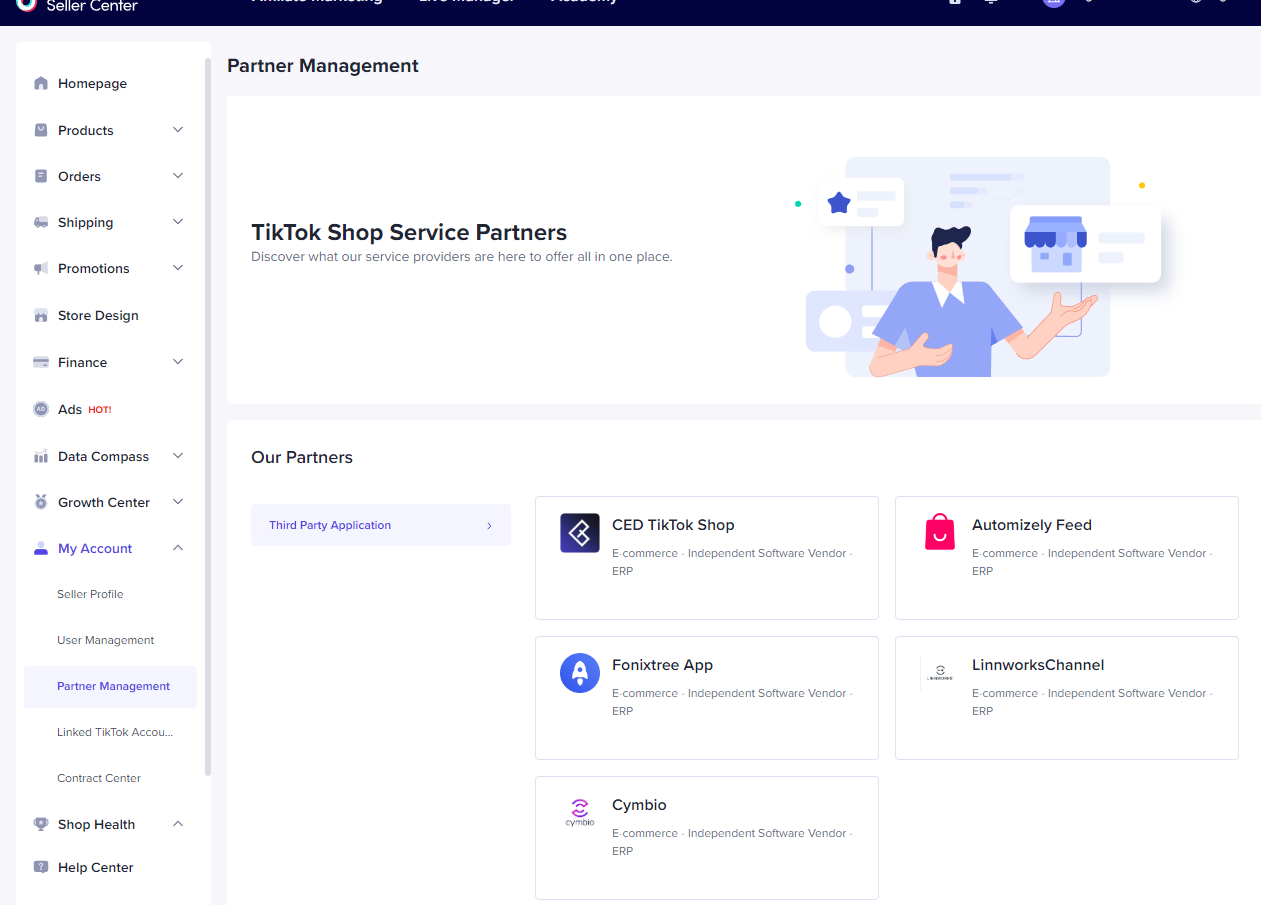
Task: Open Contract Center page
Action: [x=99, y=778]
